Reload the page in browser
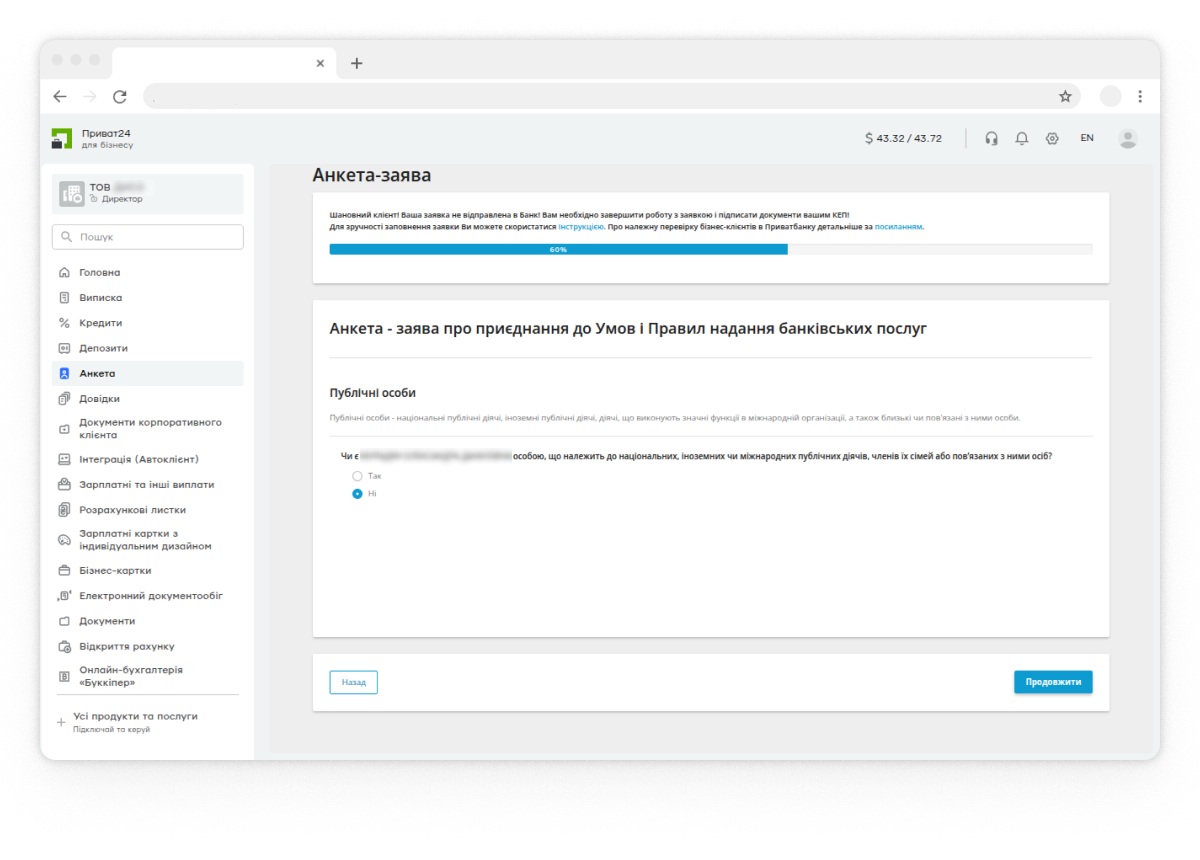Viewport: 1200px width, 860px height. [120, 97]
